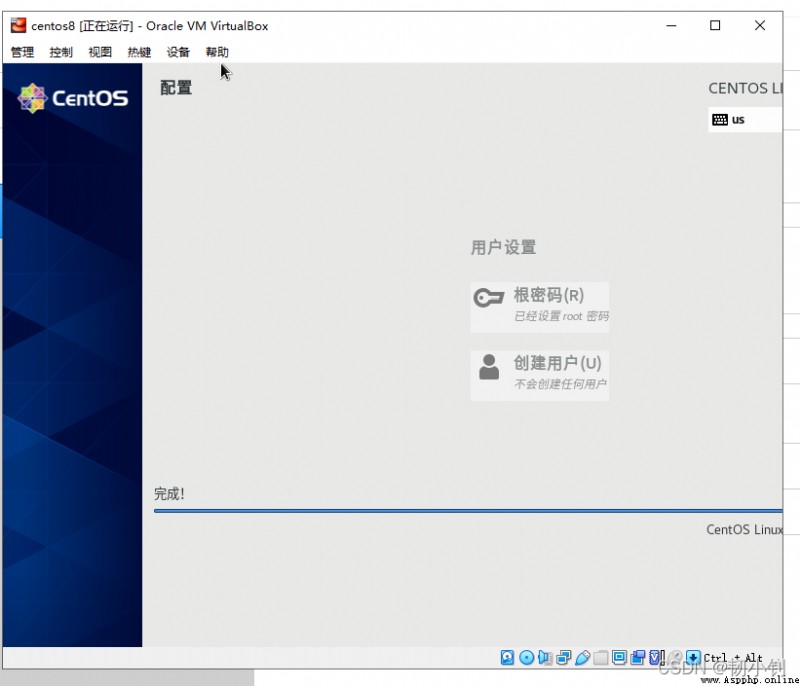Click the host key arrow icon

(x=693, y=657)
